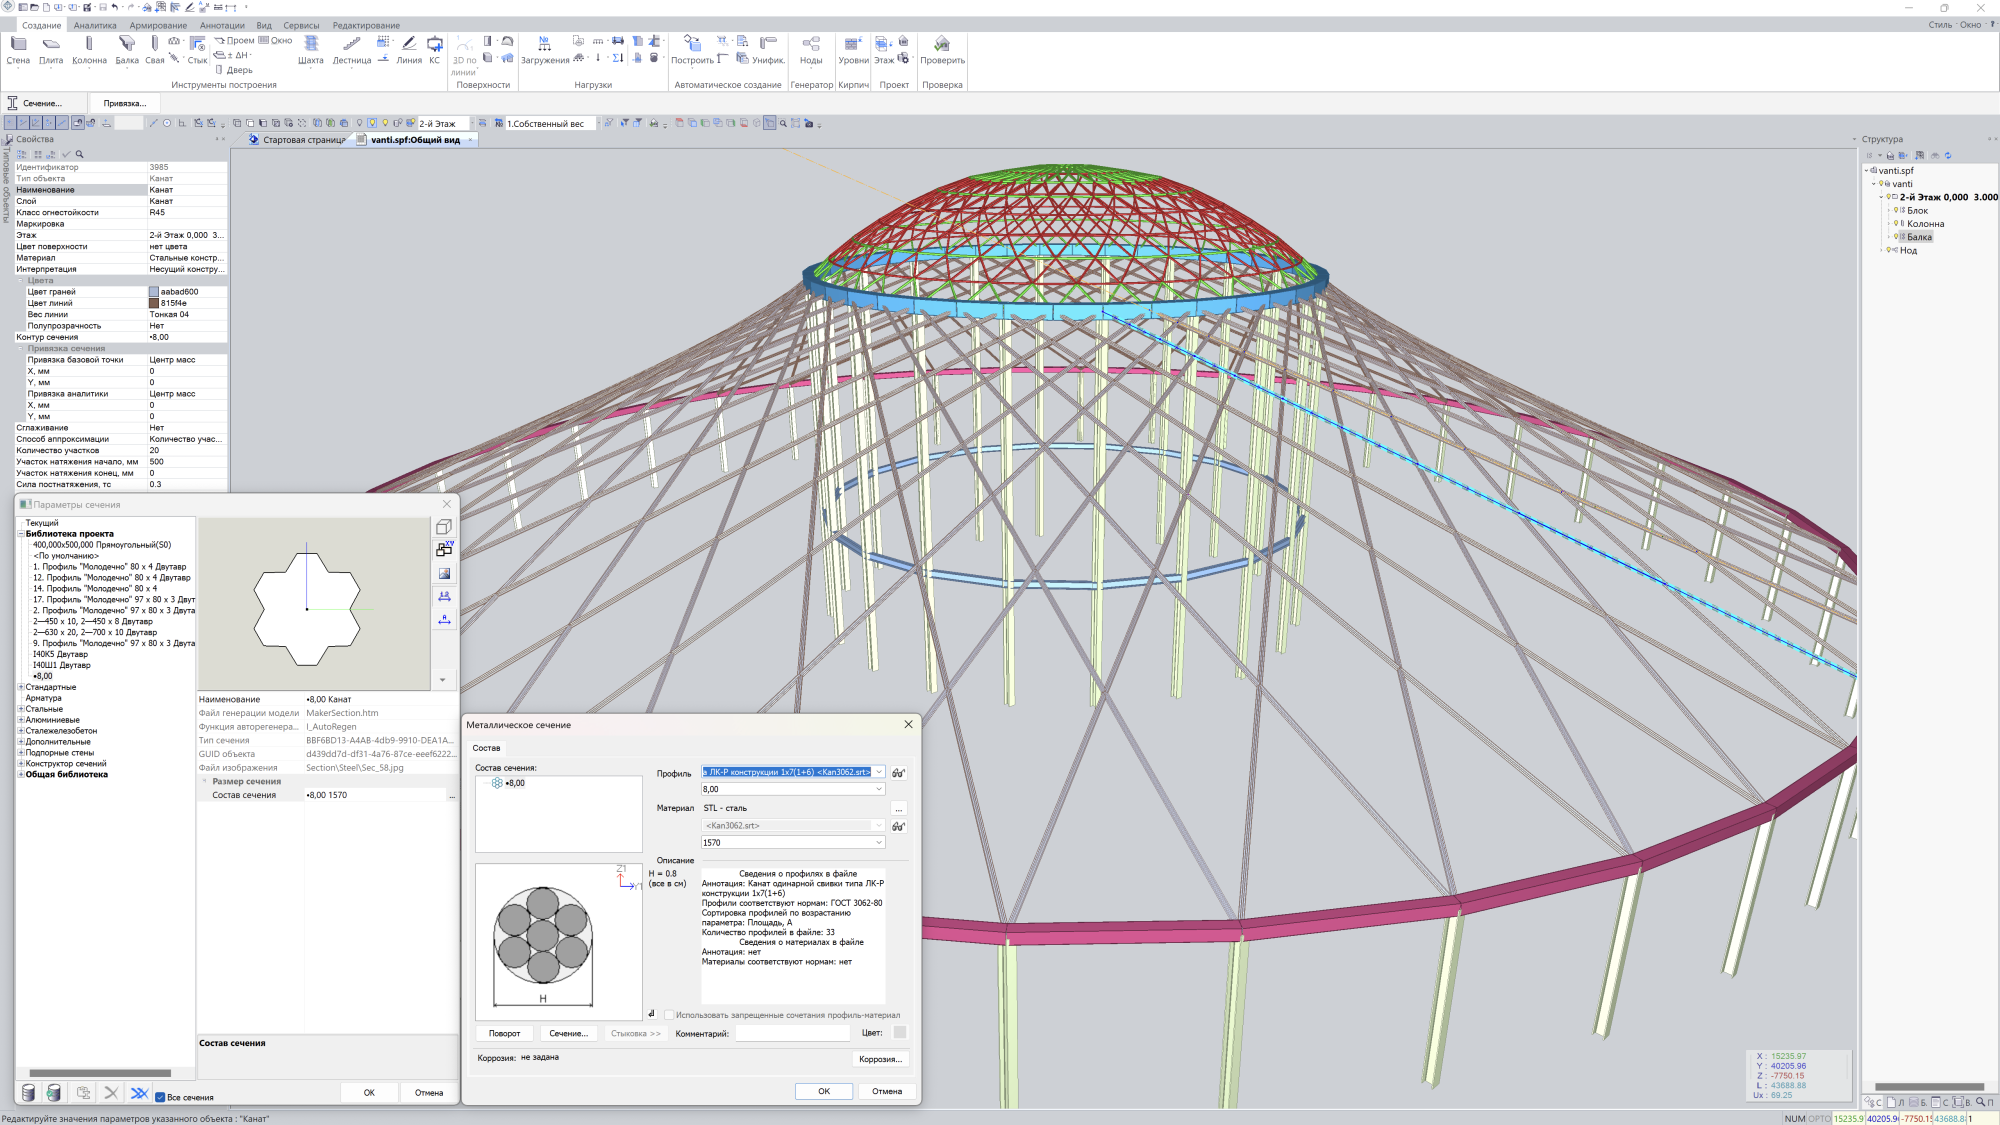
Task: Open the Армирование ribbon tab
Action: click(158, 25)
